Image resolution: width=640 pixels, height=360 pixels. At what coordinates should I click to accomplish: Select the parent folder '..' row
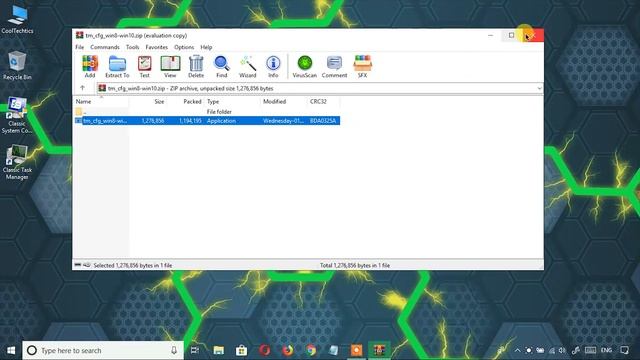207,112
